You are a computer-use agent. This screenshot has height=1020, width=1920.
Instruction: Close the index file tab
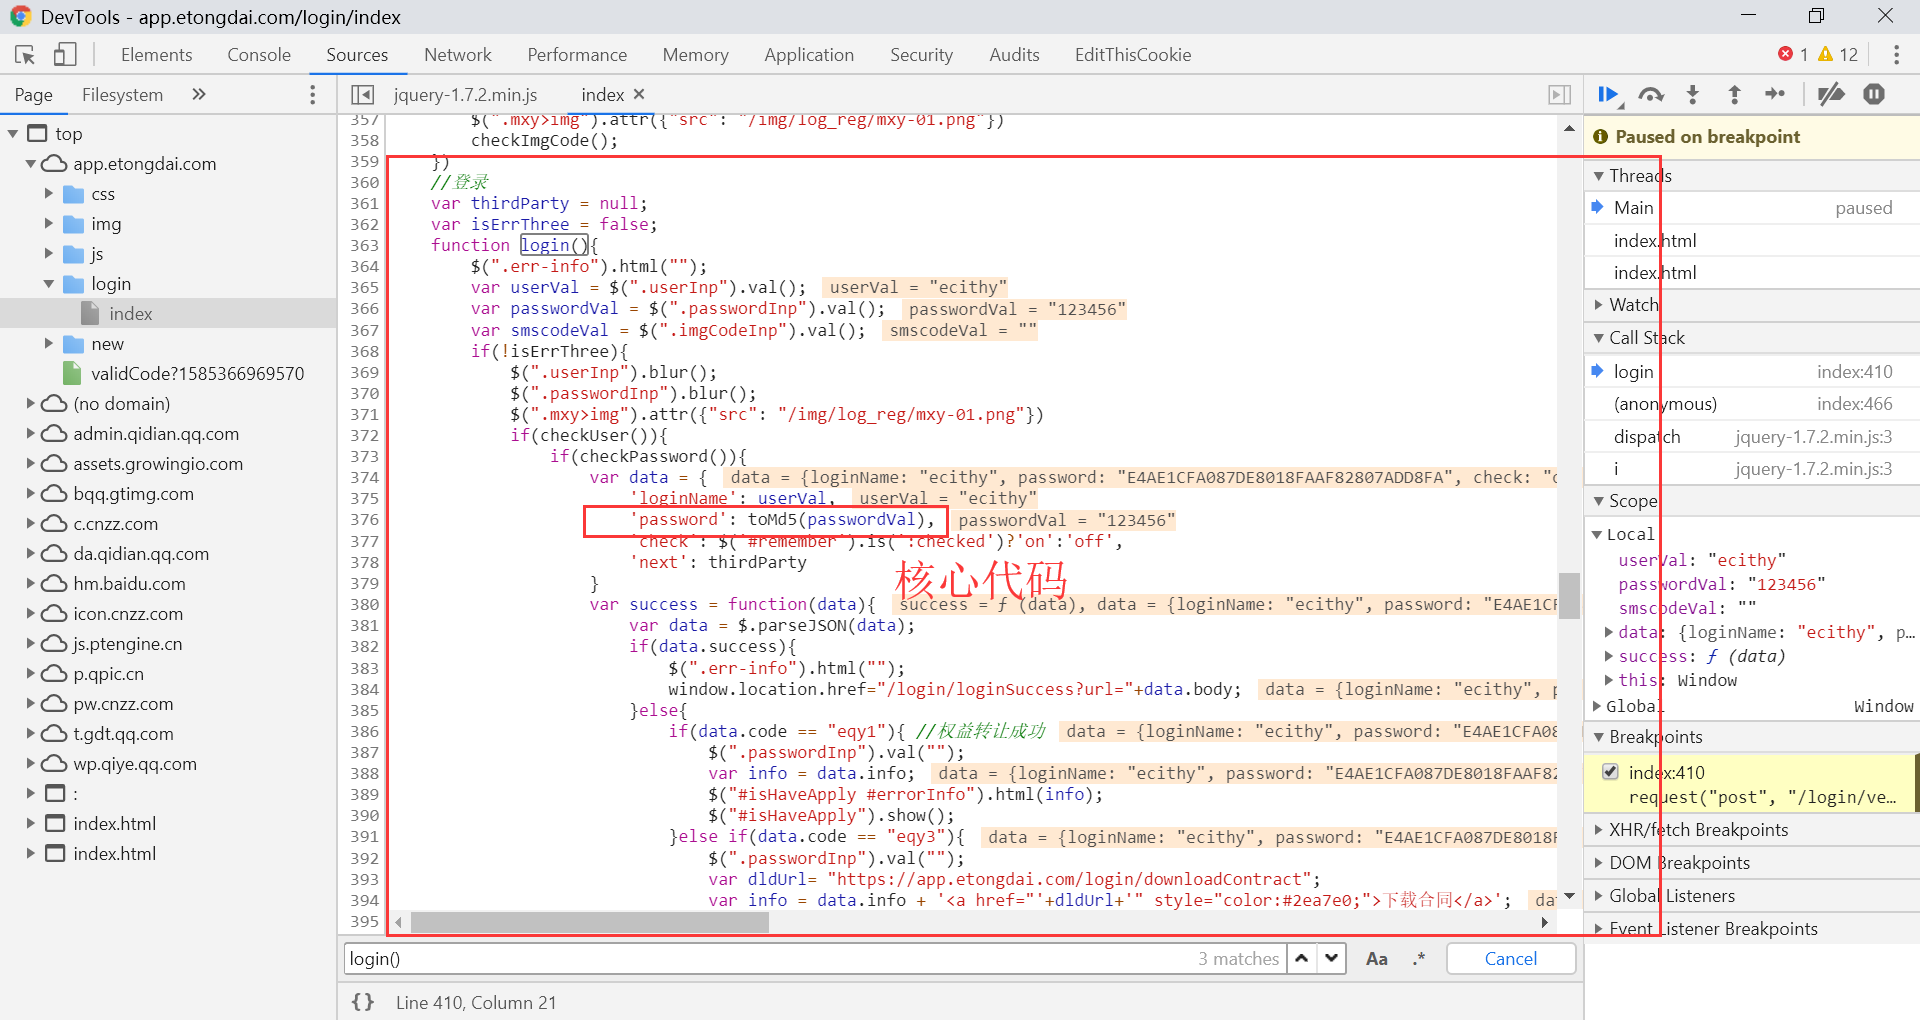pos(639,94)
